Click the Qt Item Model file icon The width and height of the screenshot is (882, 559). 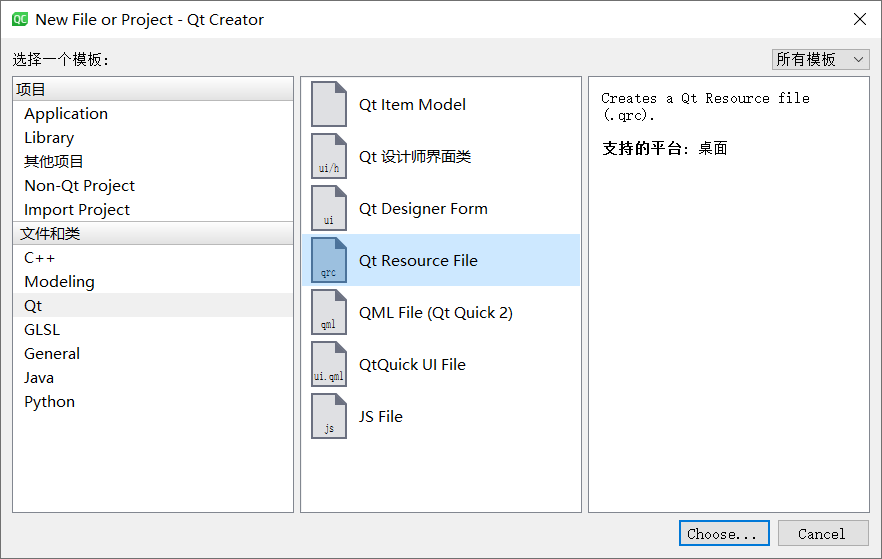[x=328, y=104]
